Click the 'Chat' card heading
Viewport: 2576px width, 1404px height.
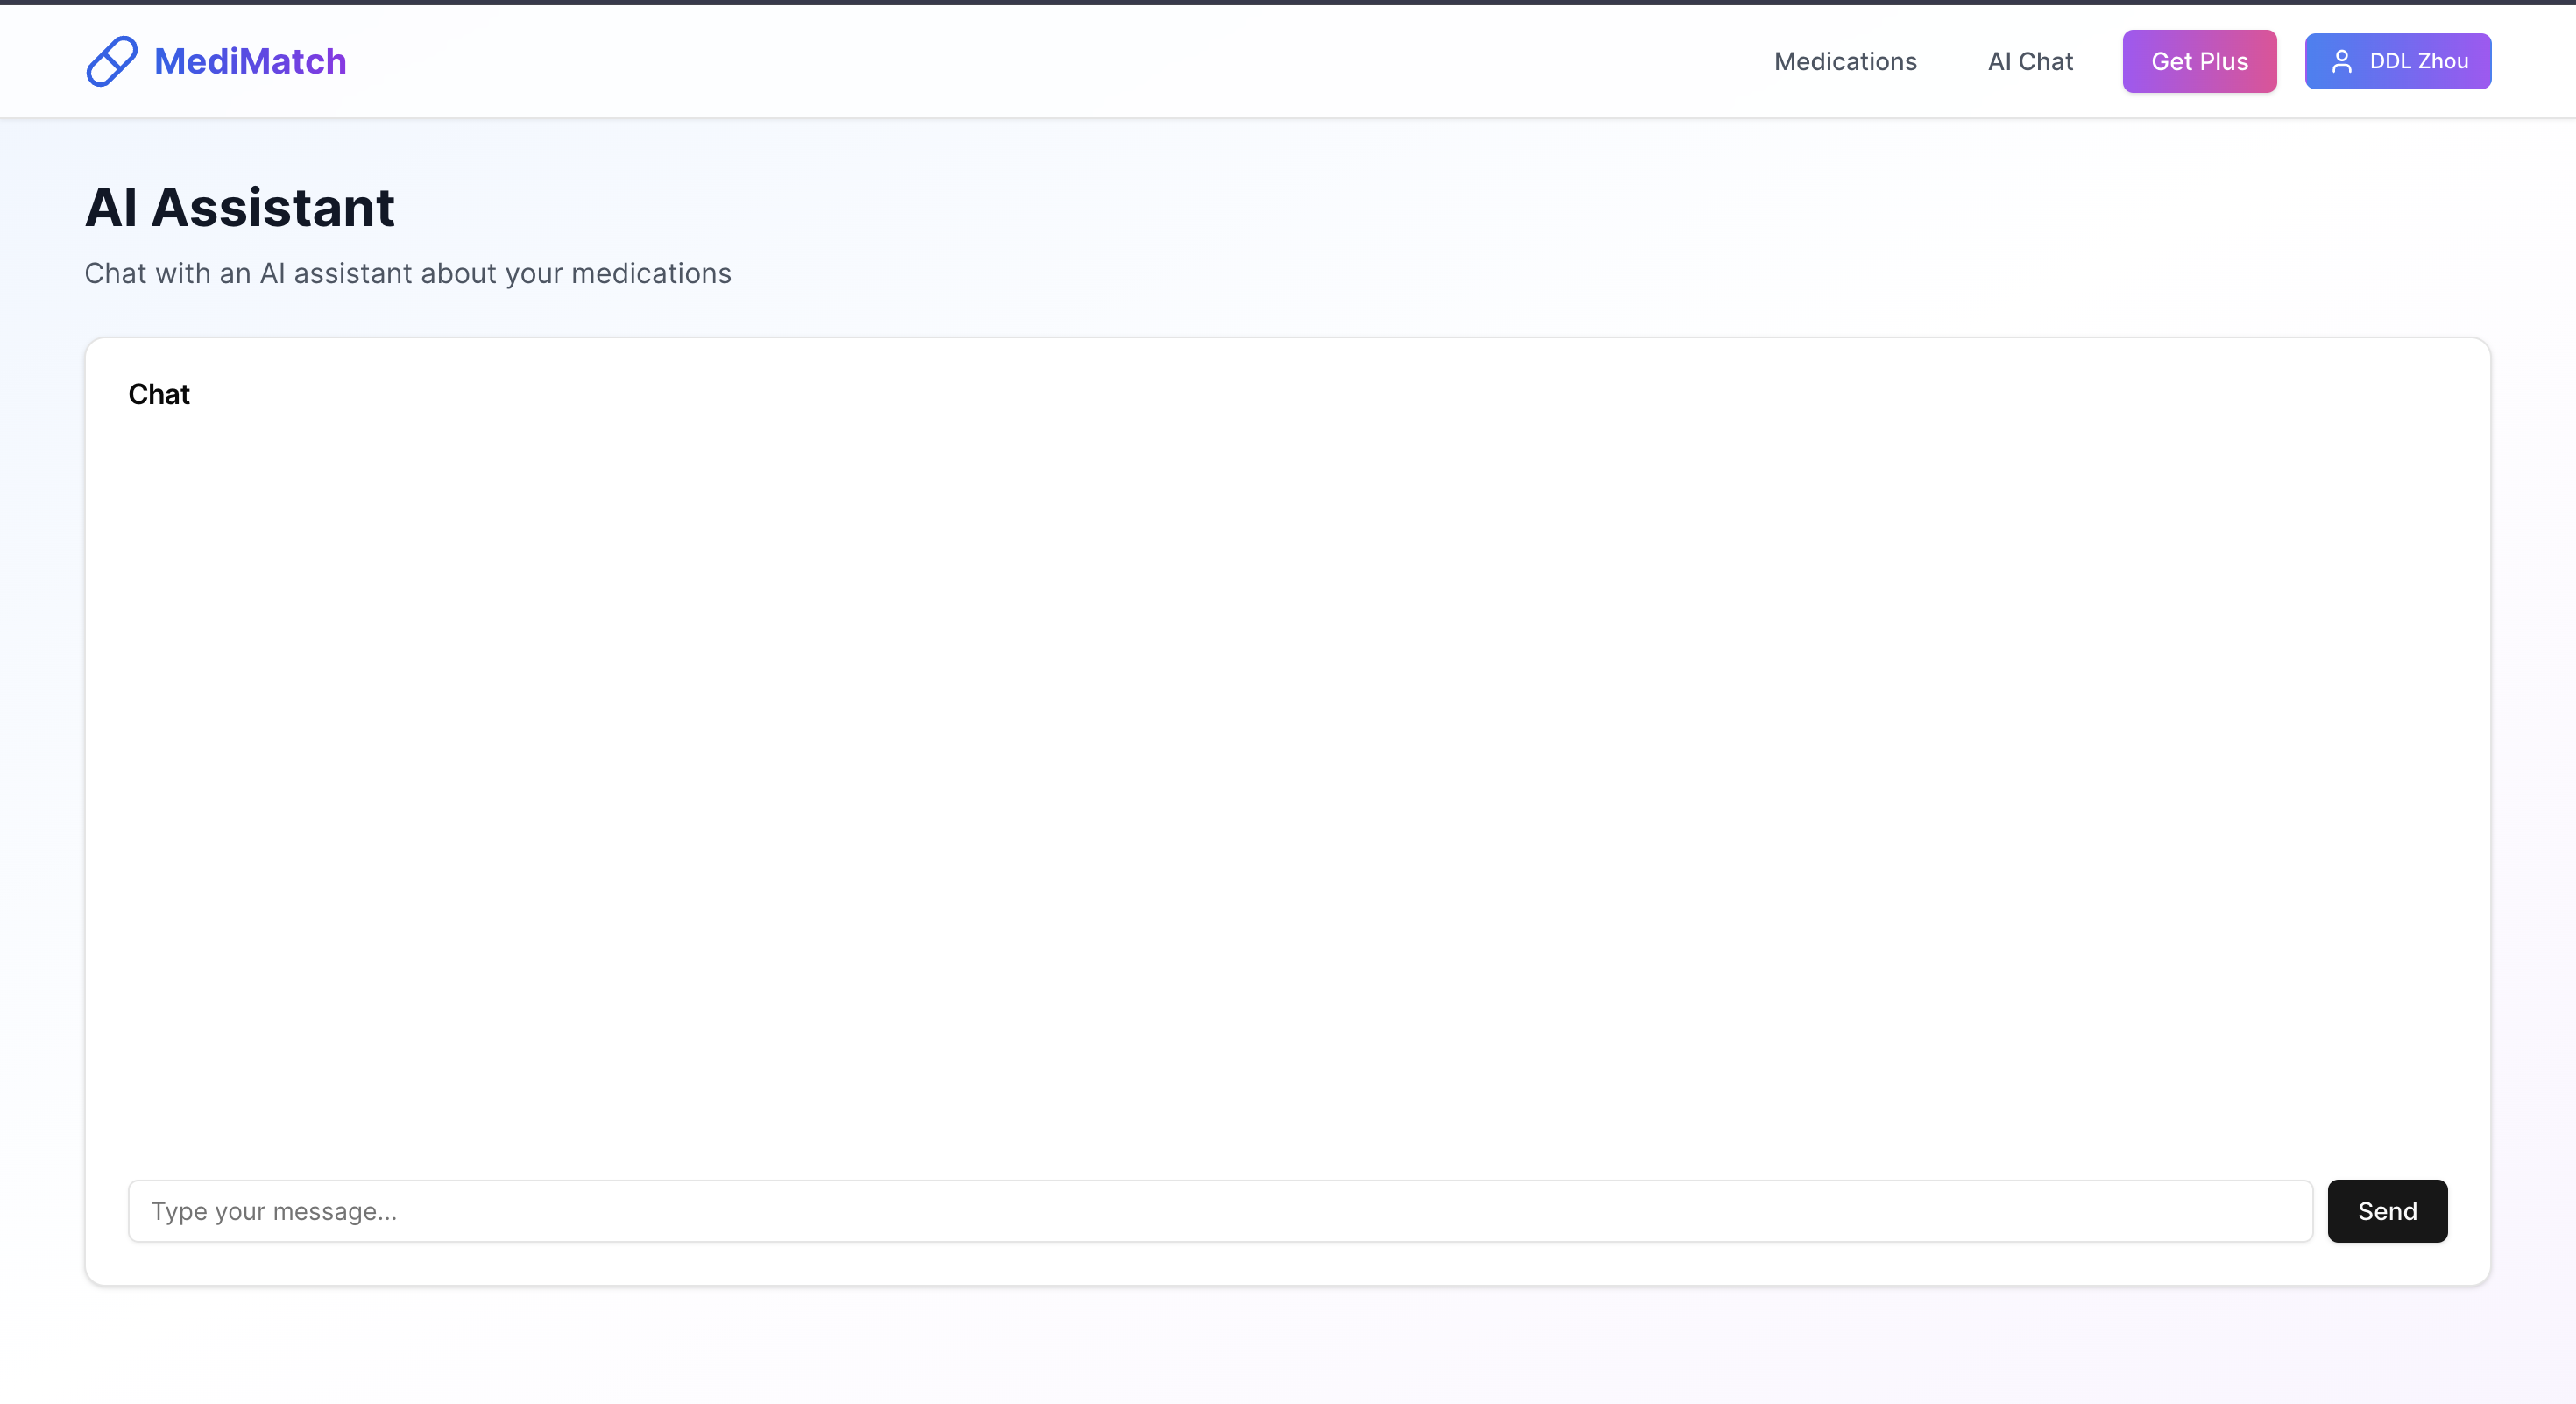pos(159,394)
